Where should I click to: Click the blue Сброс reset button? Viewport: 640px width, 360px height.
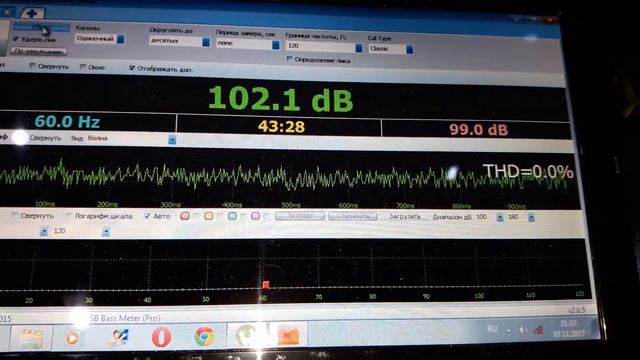tap(41, 28)
